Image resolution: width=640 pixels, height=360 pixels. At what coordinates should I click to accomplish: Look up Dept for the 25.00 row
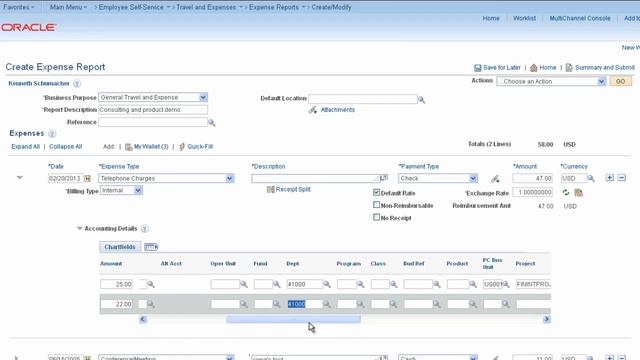tap(327, 284)
